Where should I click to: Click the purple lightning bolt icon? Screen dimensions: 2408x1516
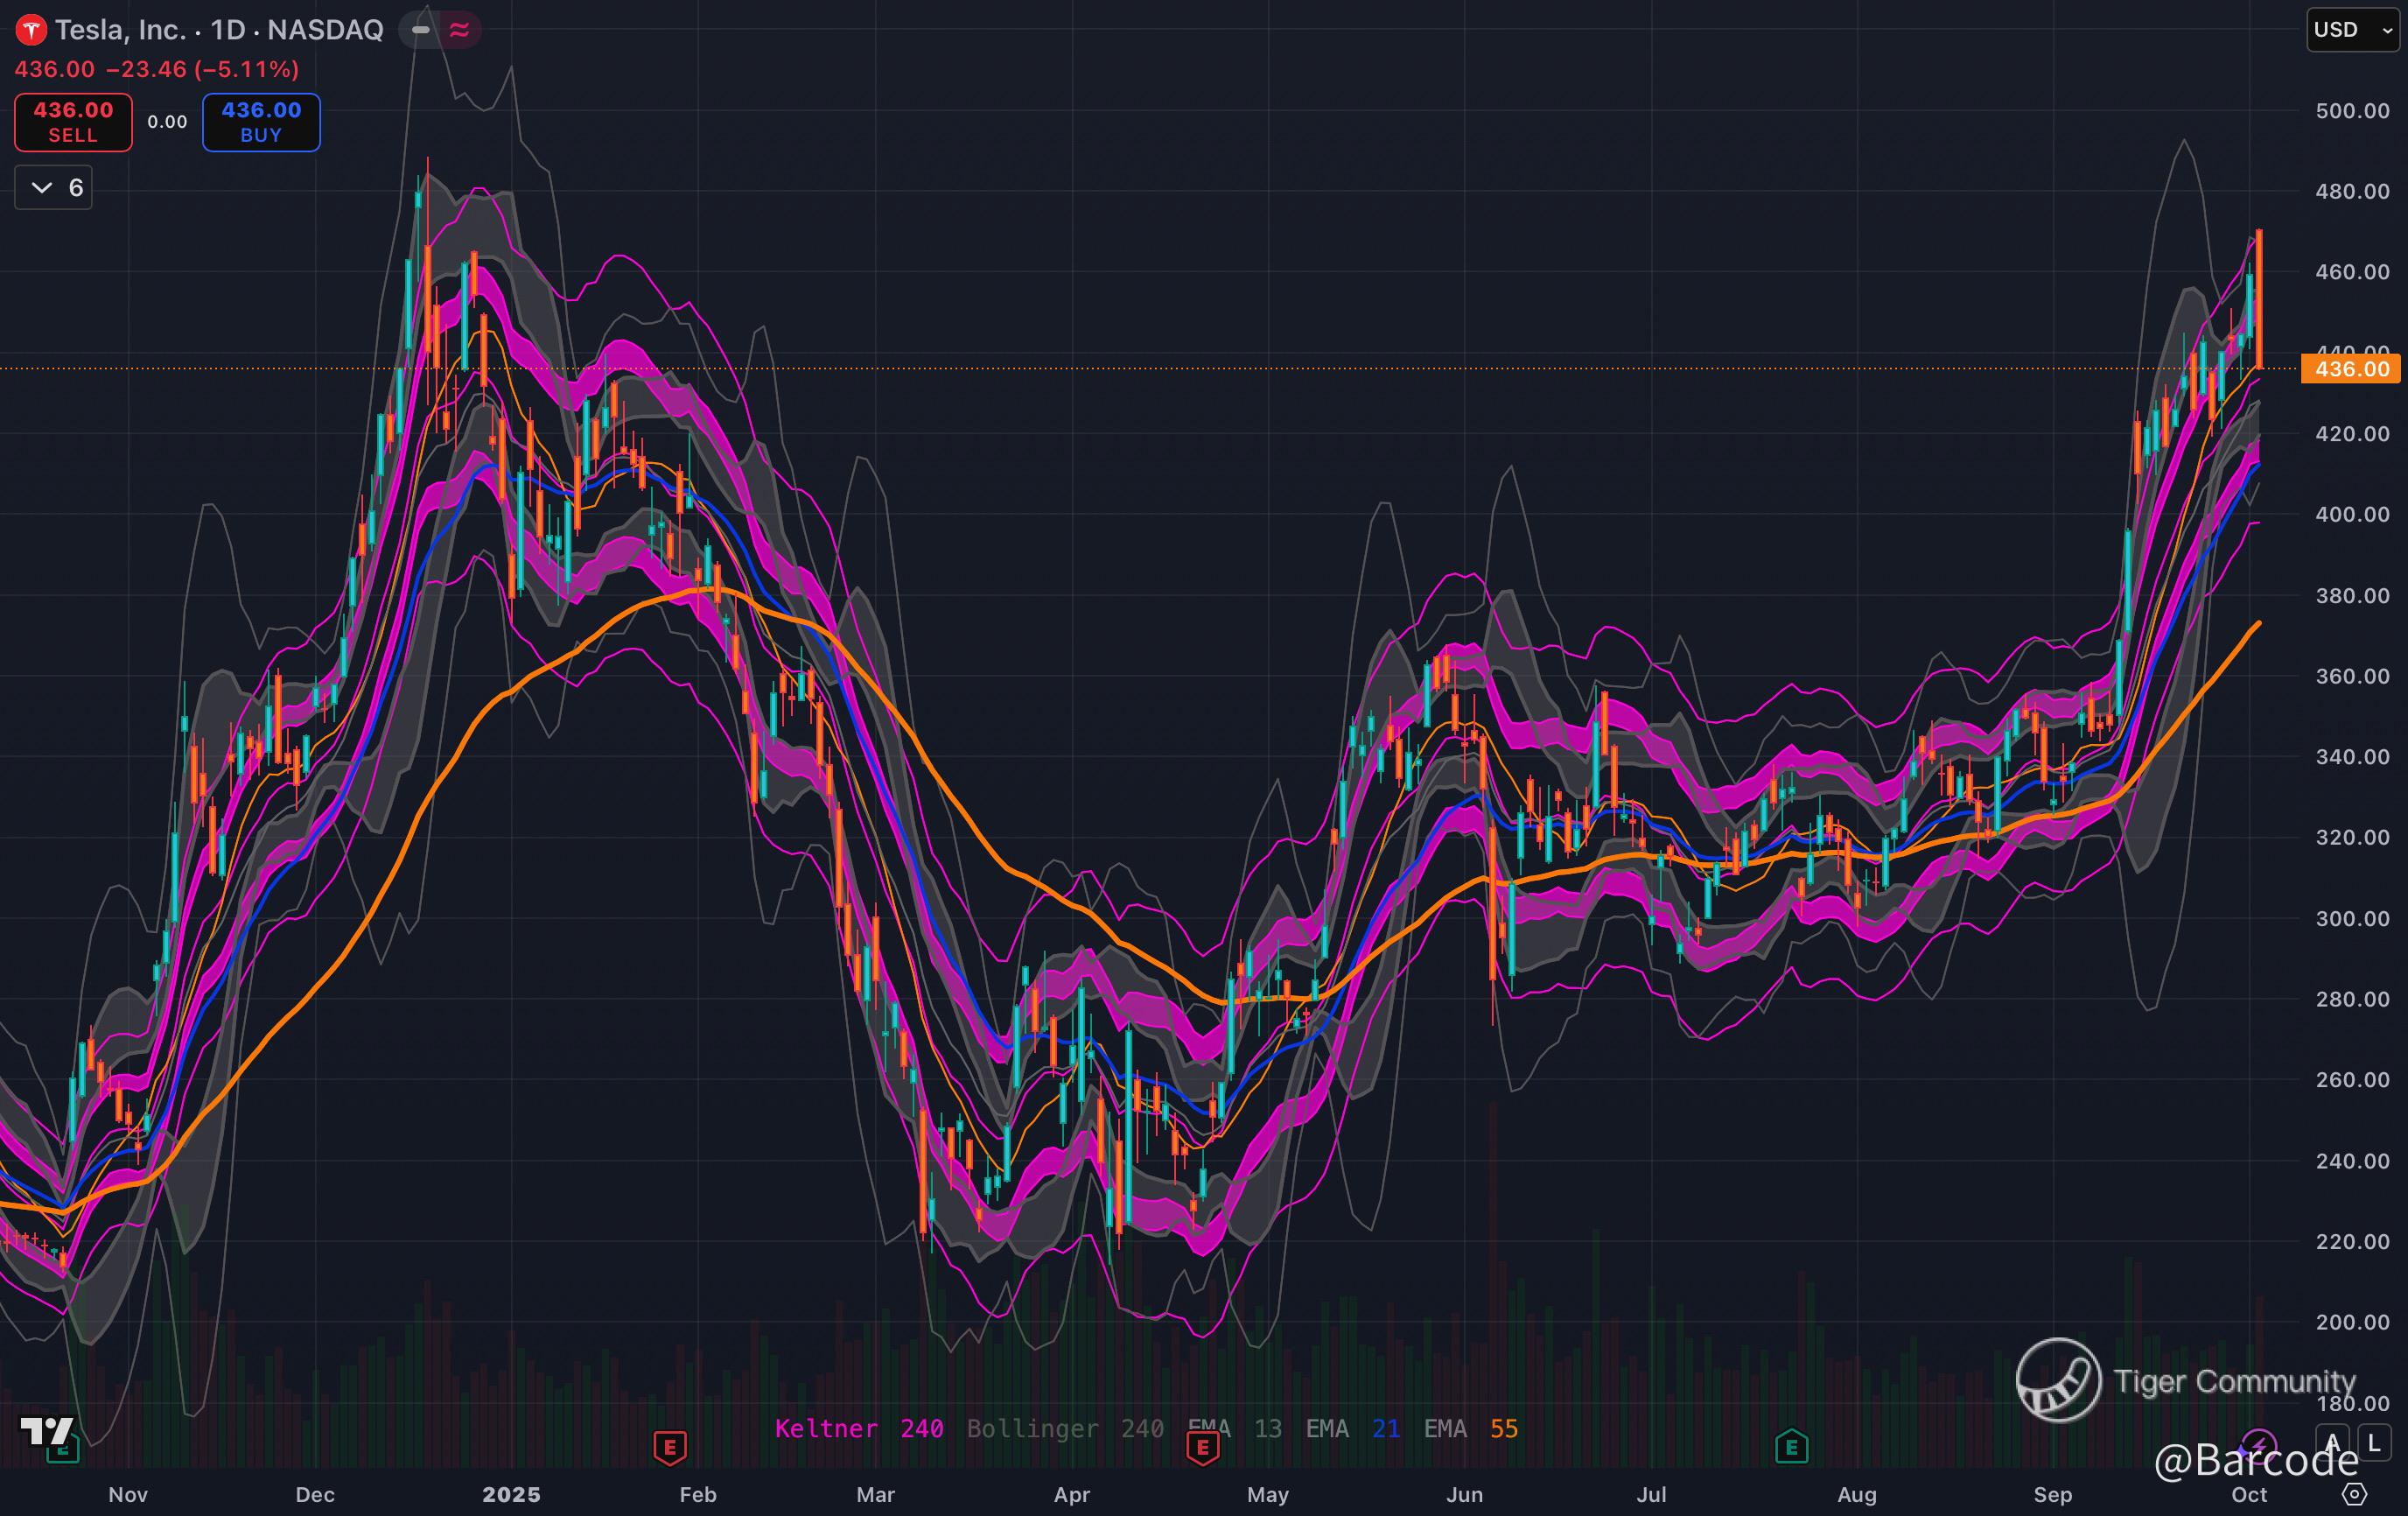click(x=2258, y=1445)
